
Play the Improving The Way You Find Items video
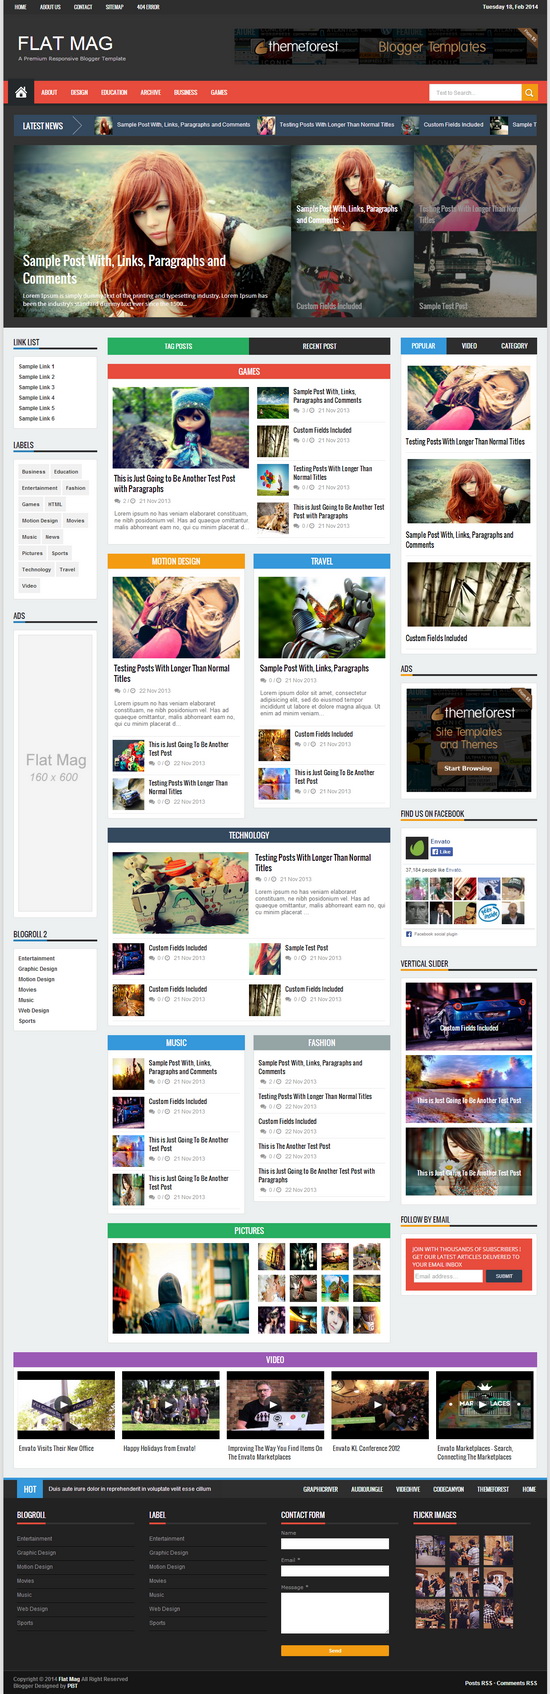275,1404
